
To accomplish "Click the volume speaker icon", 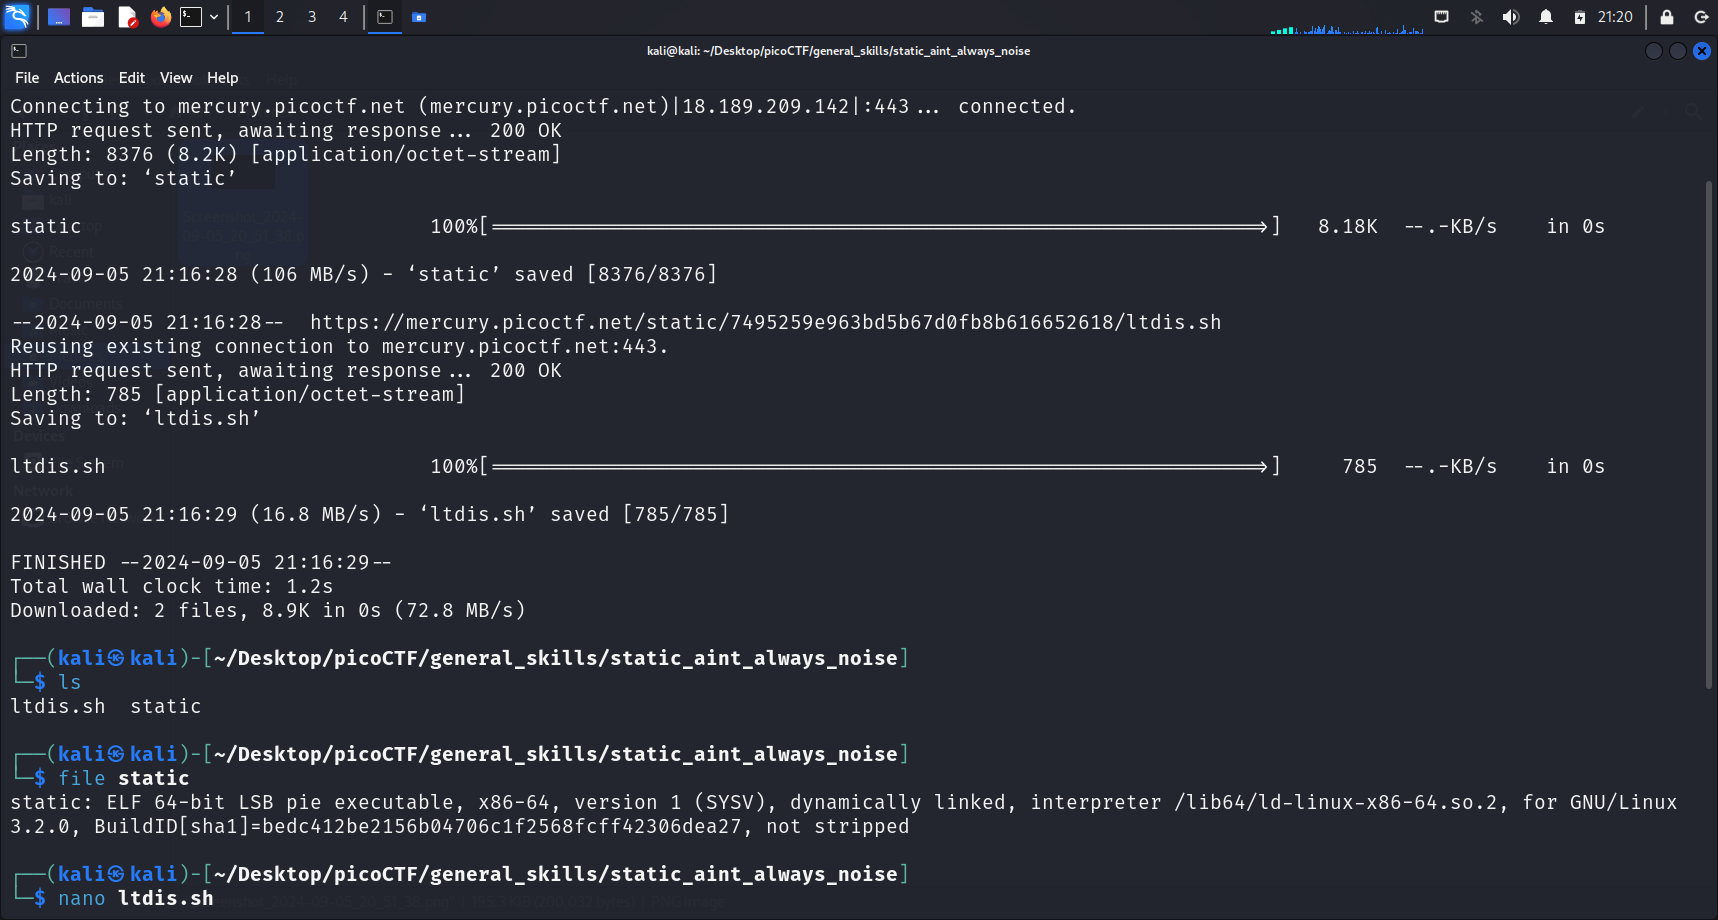I will pyautogui.click(x=1510, y=17).
